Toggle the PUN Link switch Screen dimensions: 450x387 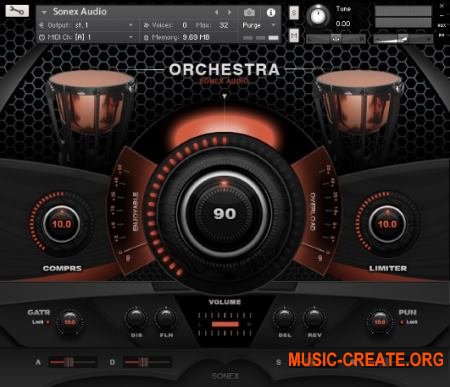(402, 322)
